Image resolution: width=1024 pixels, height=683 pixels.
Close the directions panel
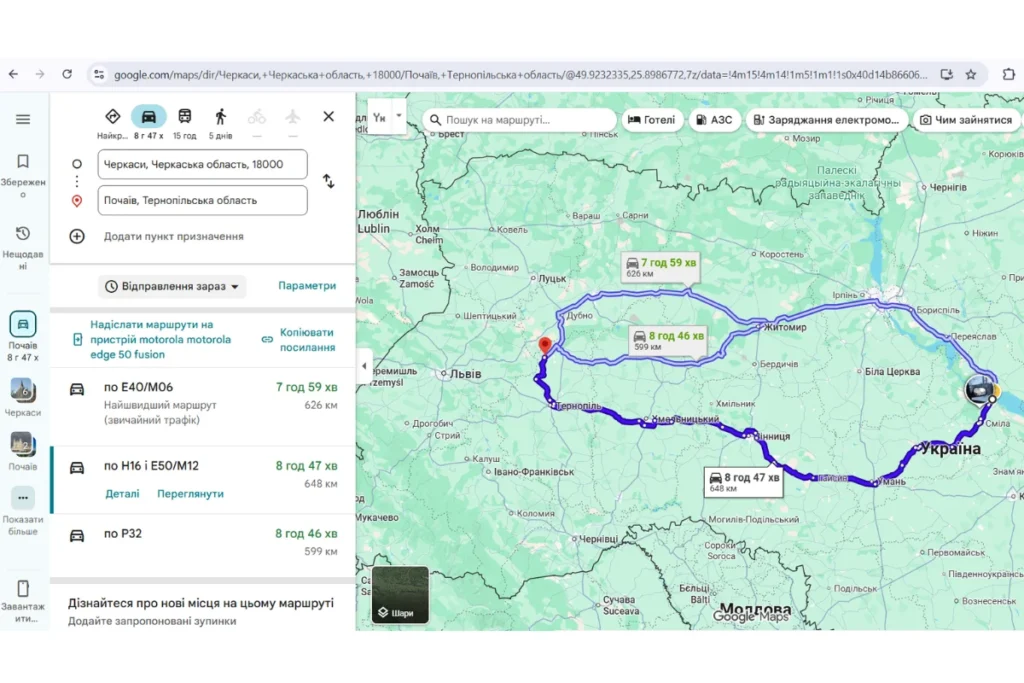pyautogui.click(x=328, y=116)
